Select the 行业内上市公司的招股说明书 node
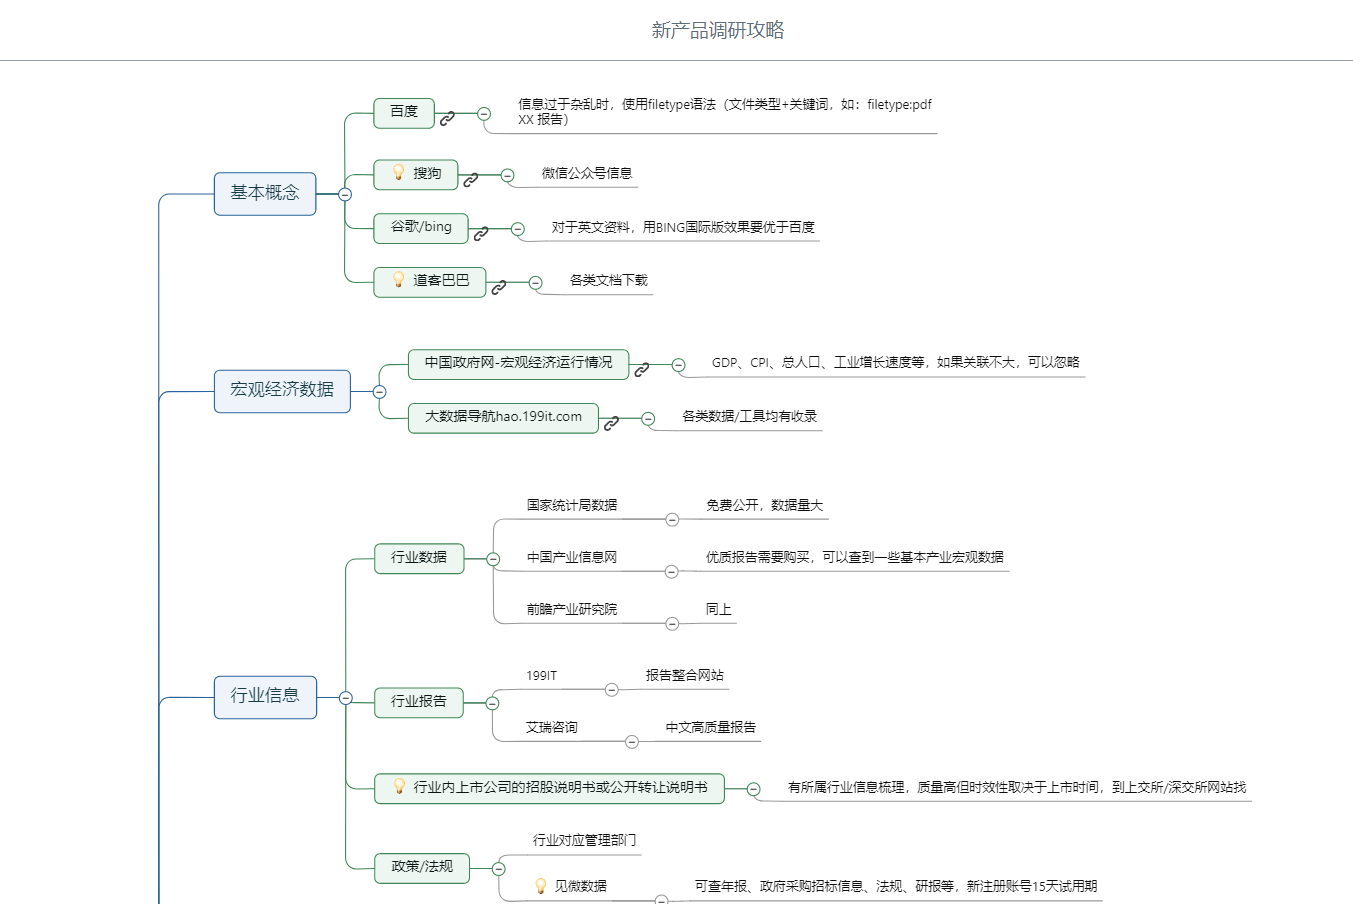The image size is (1353, 904). (x=549, y=789)
